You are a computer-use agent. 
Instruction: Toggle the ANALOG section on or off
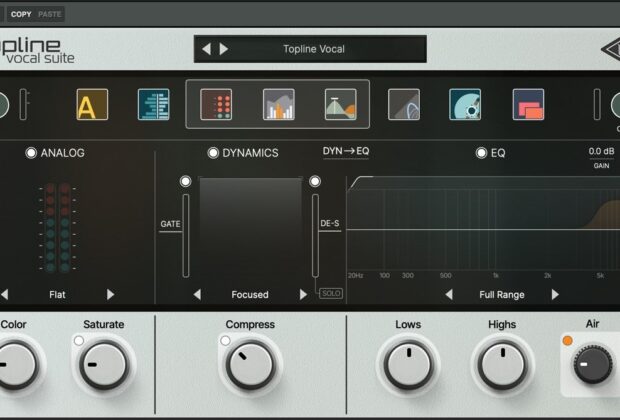point(31,153)
